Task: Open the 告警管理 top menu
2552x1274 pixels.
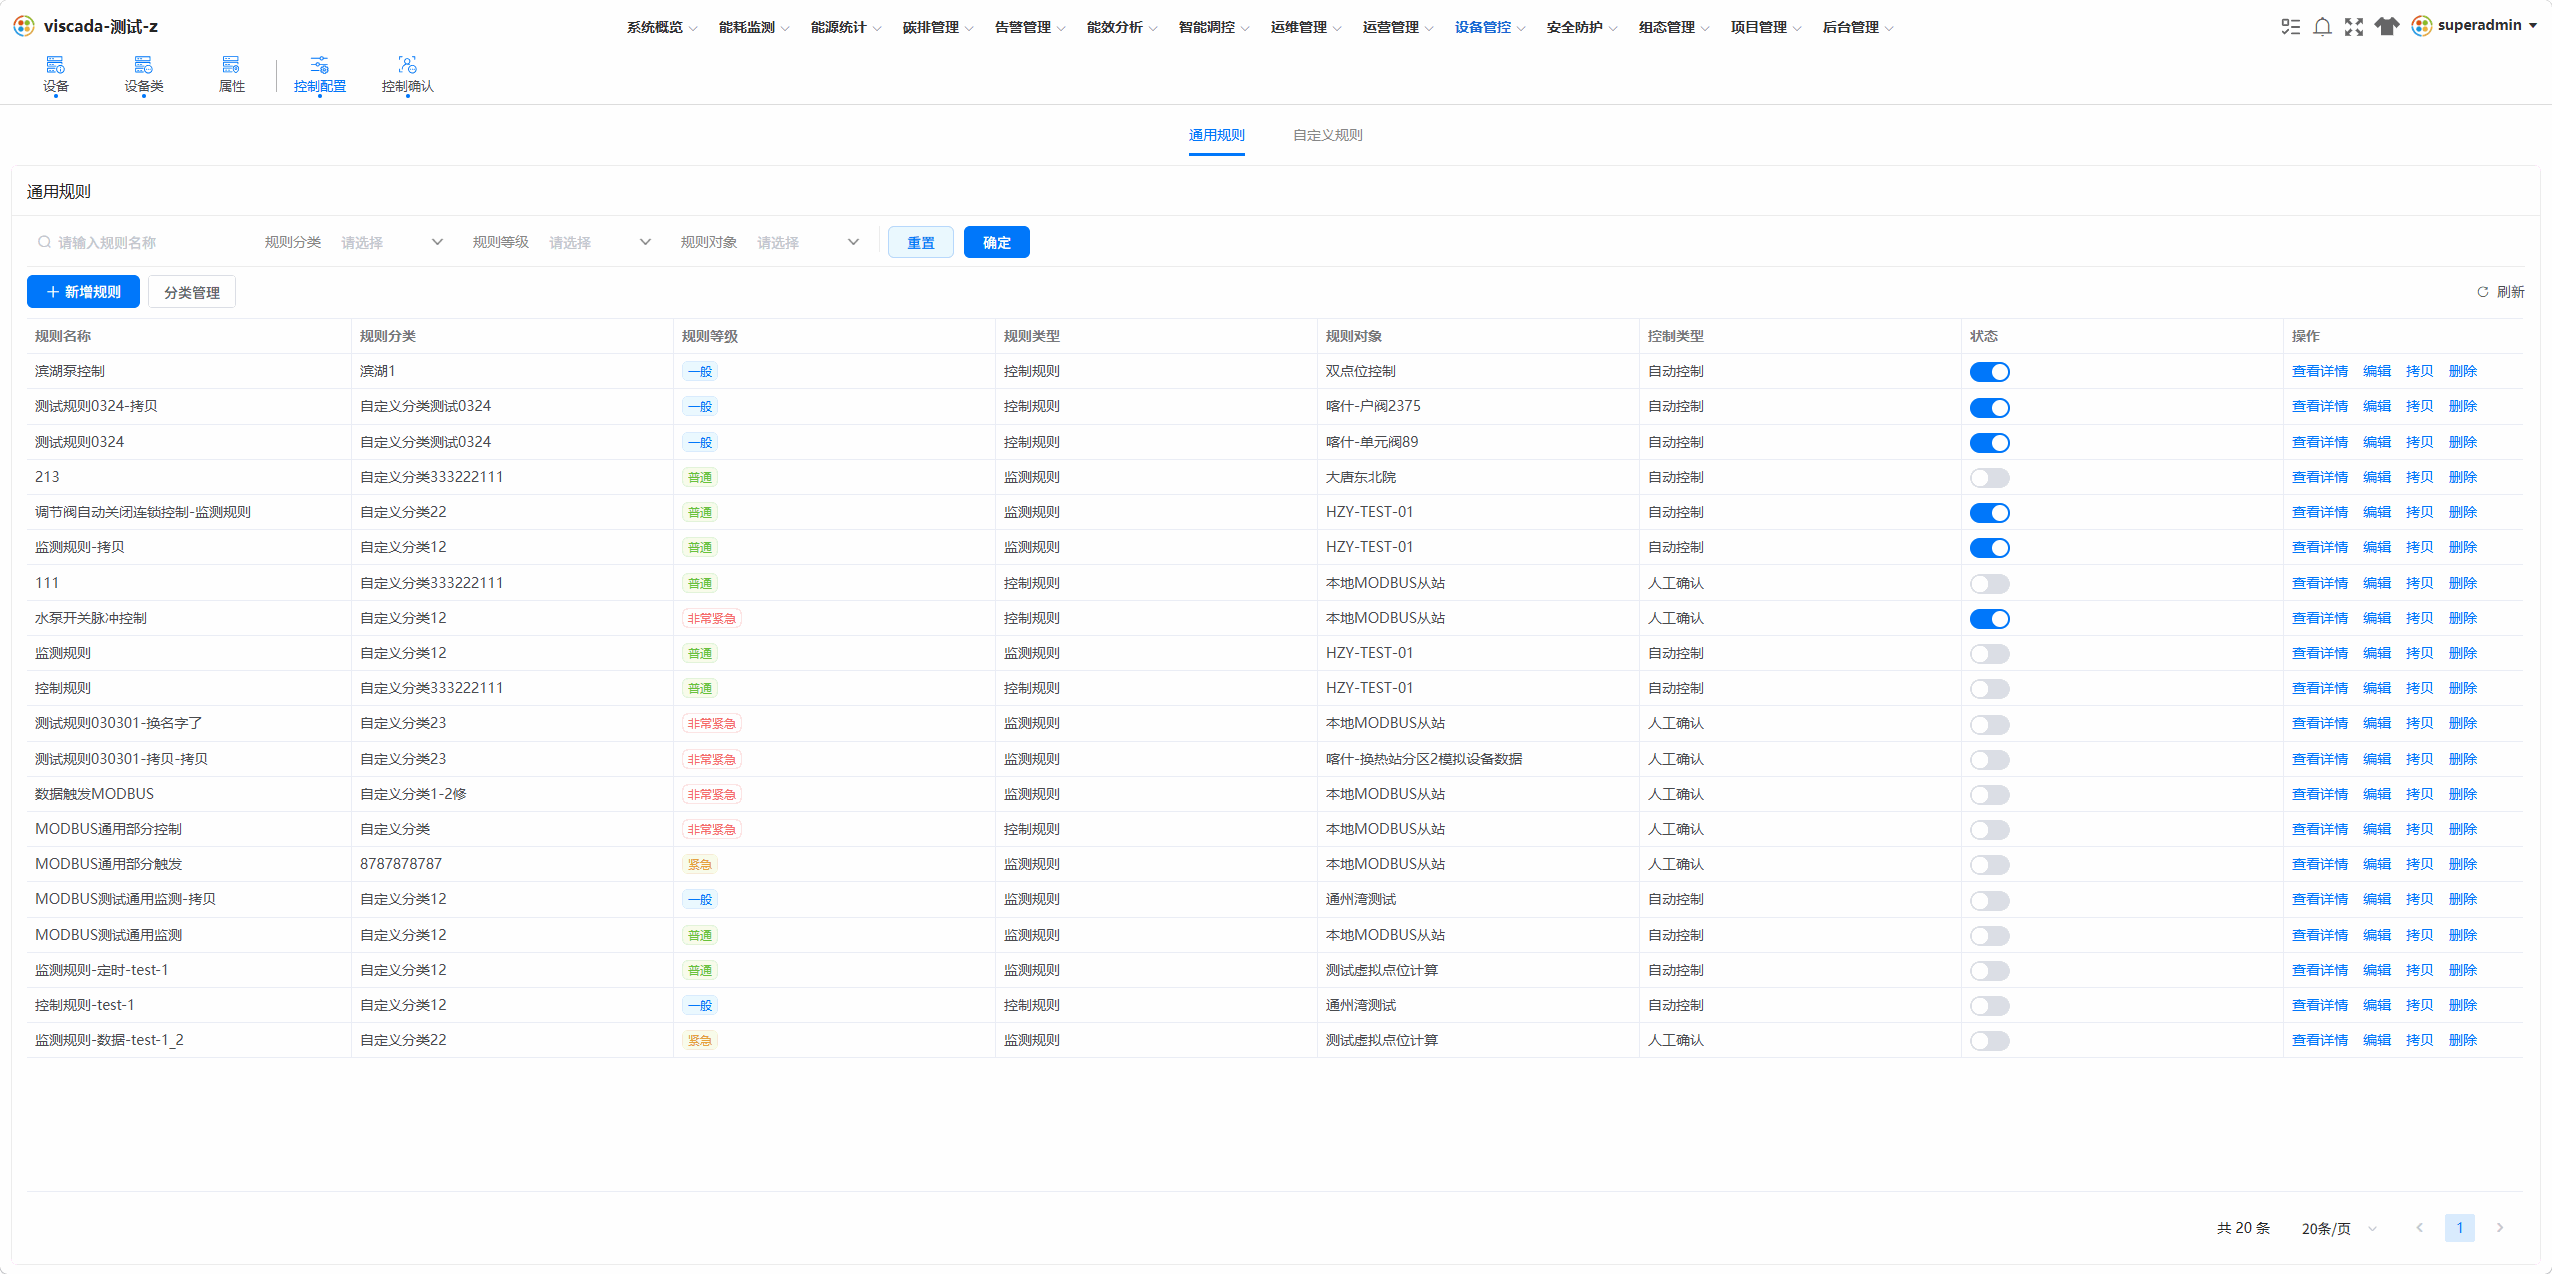Action: [1029, 27]
